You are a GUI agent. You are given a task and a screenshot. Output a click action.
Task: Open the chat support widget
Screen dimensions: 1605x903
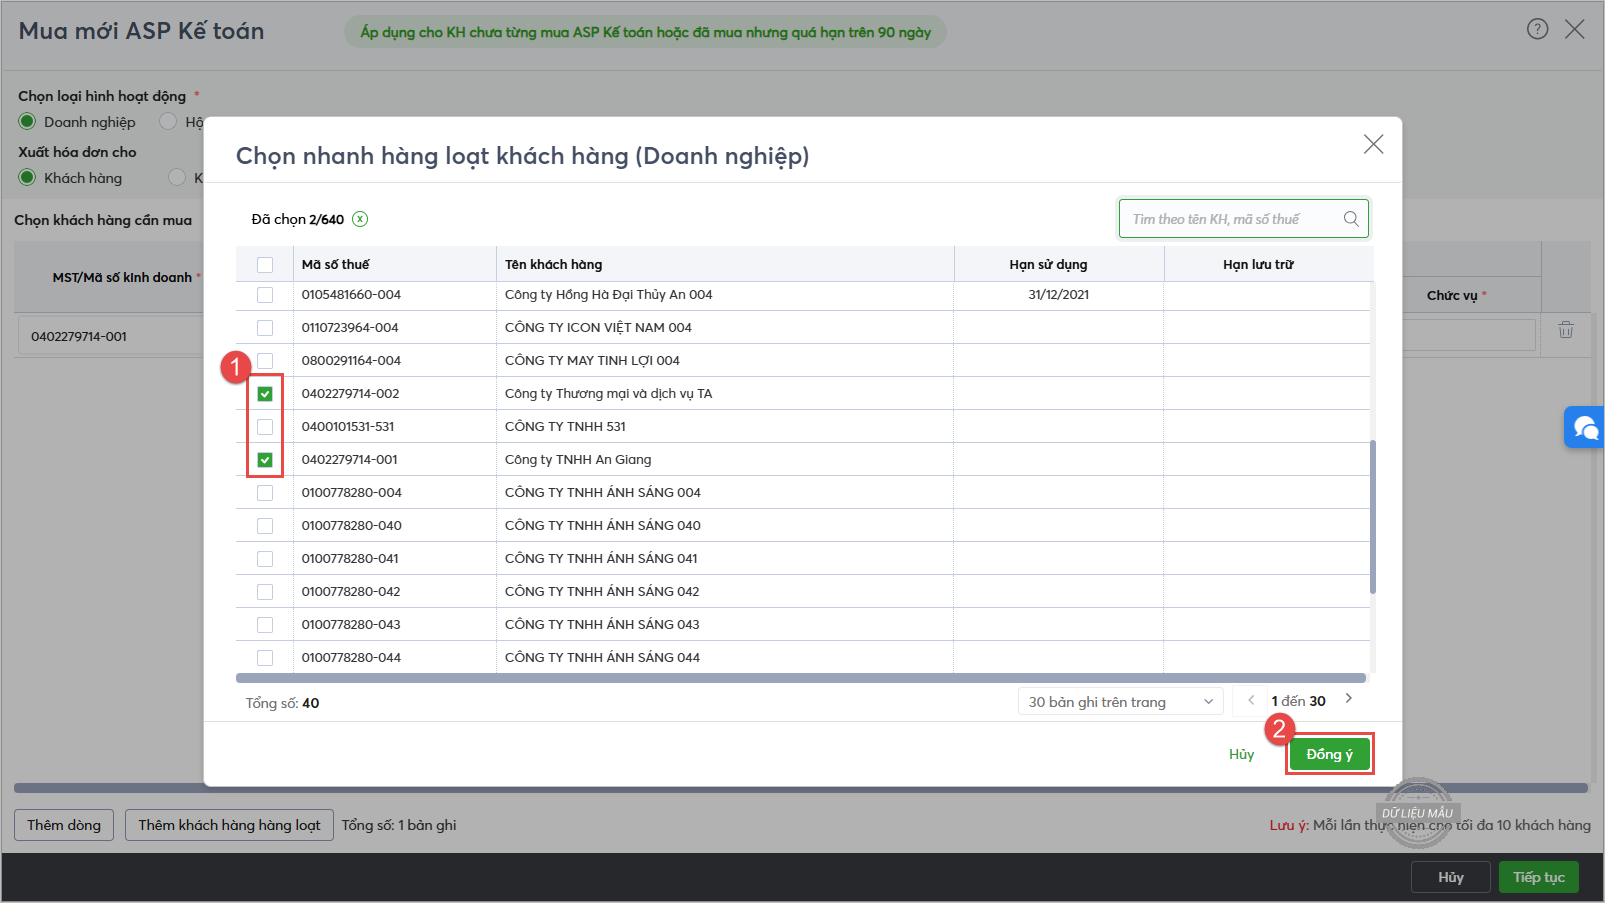point(1585,428)
